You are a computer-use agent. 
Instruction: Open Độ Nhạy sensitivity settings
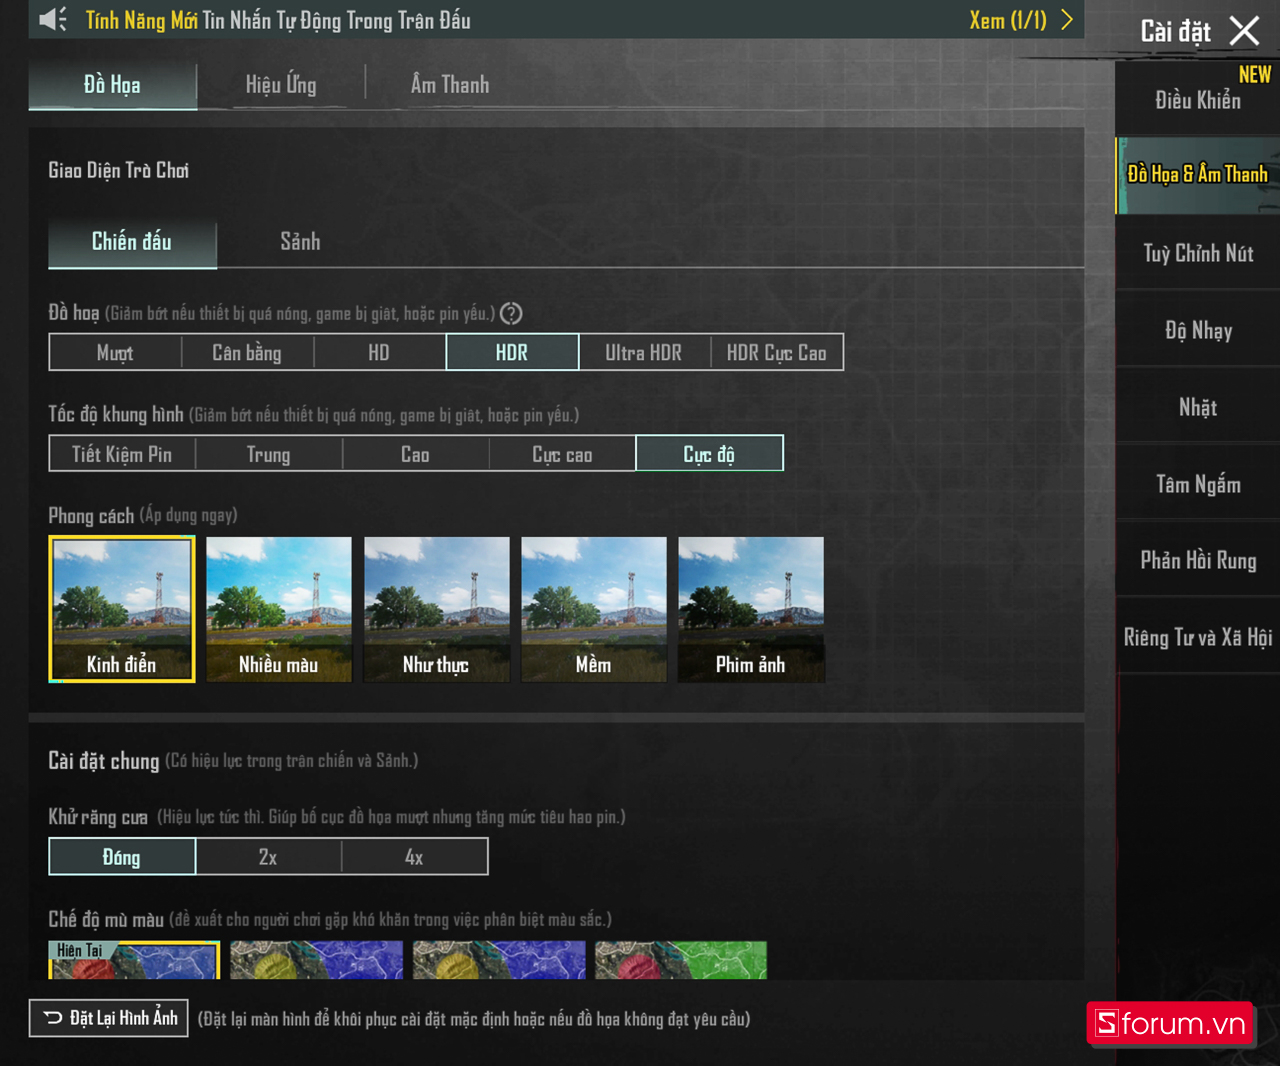1198,331
